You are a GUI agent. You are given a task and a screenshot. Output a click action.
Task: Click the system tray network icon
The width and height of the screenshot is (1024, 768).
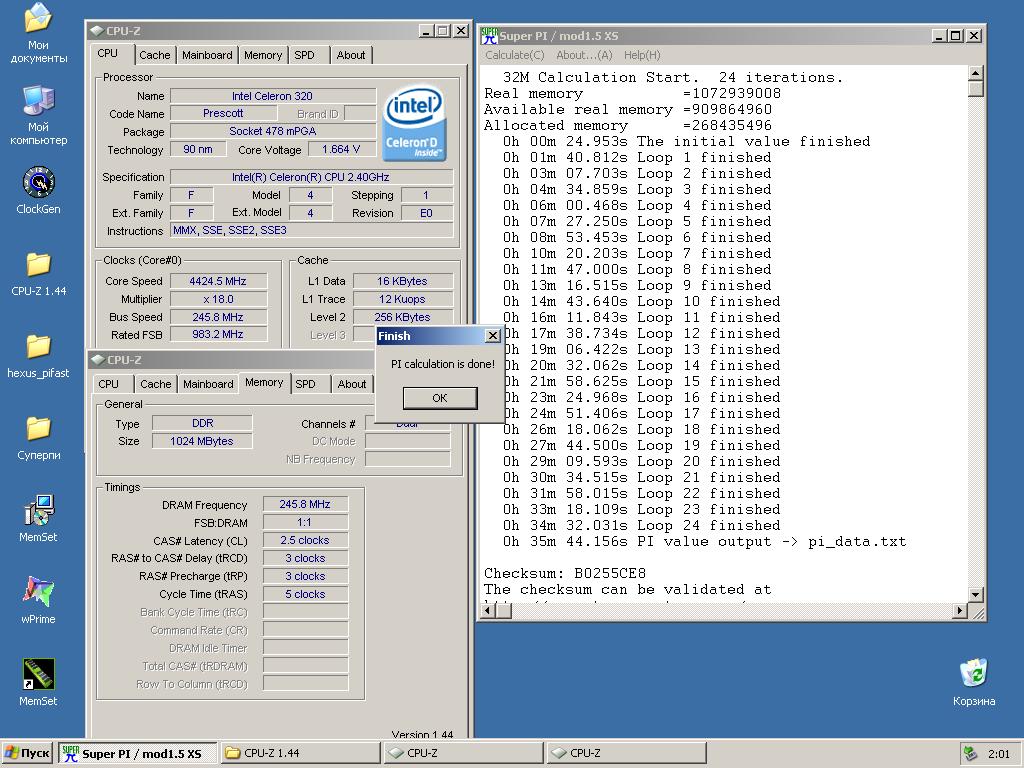tap(970, 753)
